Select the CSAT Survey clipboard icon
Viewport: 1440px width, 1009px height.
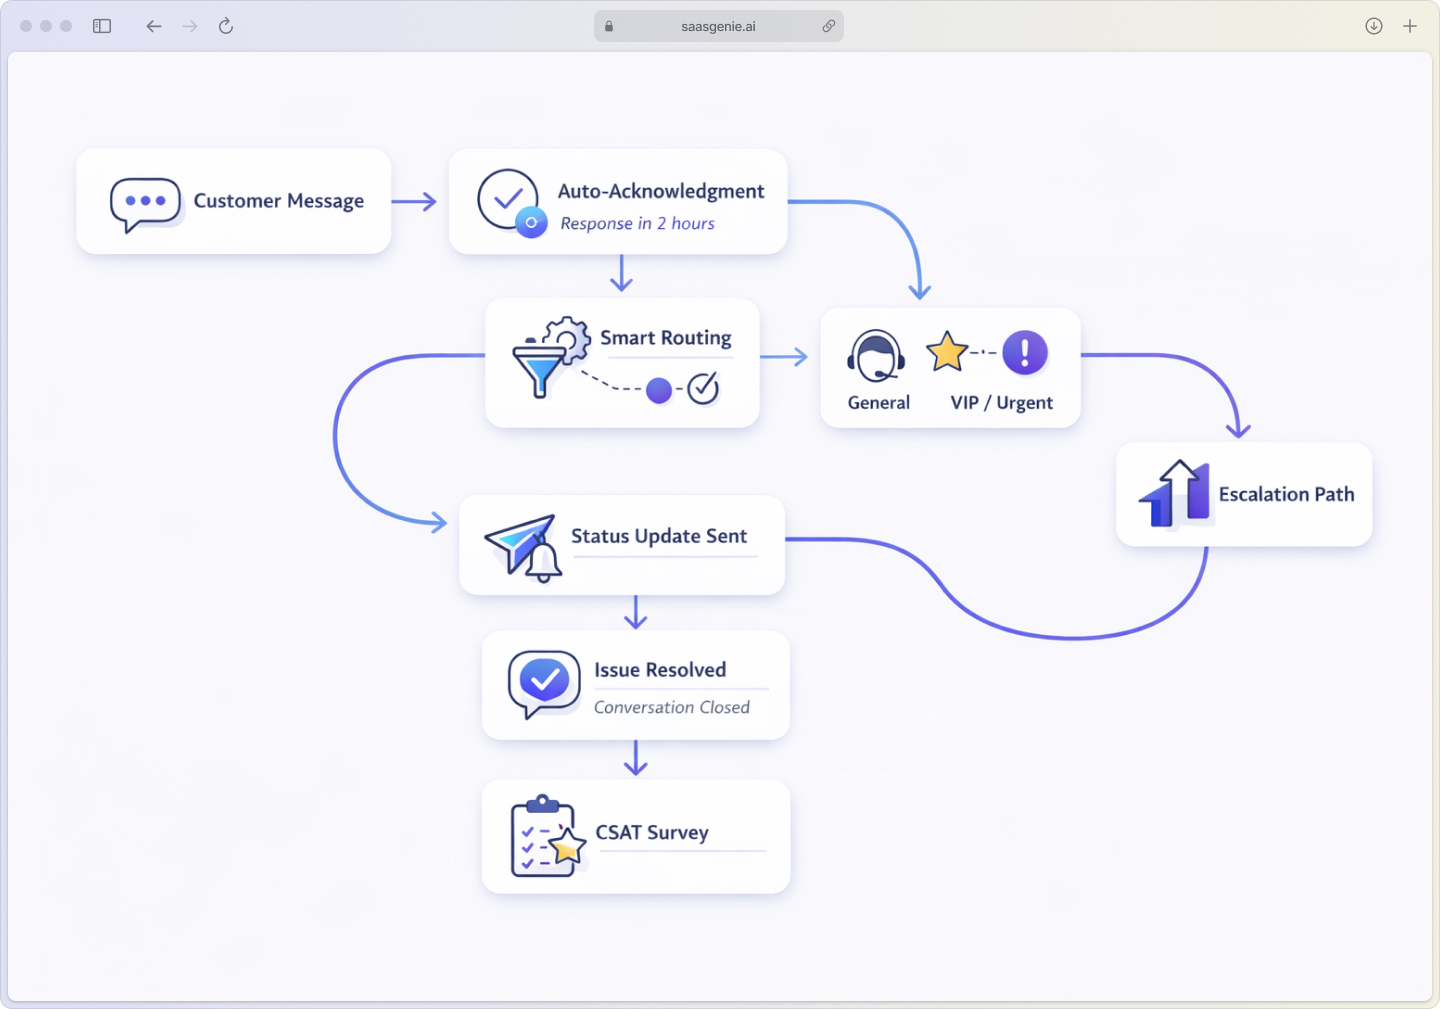coord(541,836)
